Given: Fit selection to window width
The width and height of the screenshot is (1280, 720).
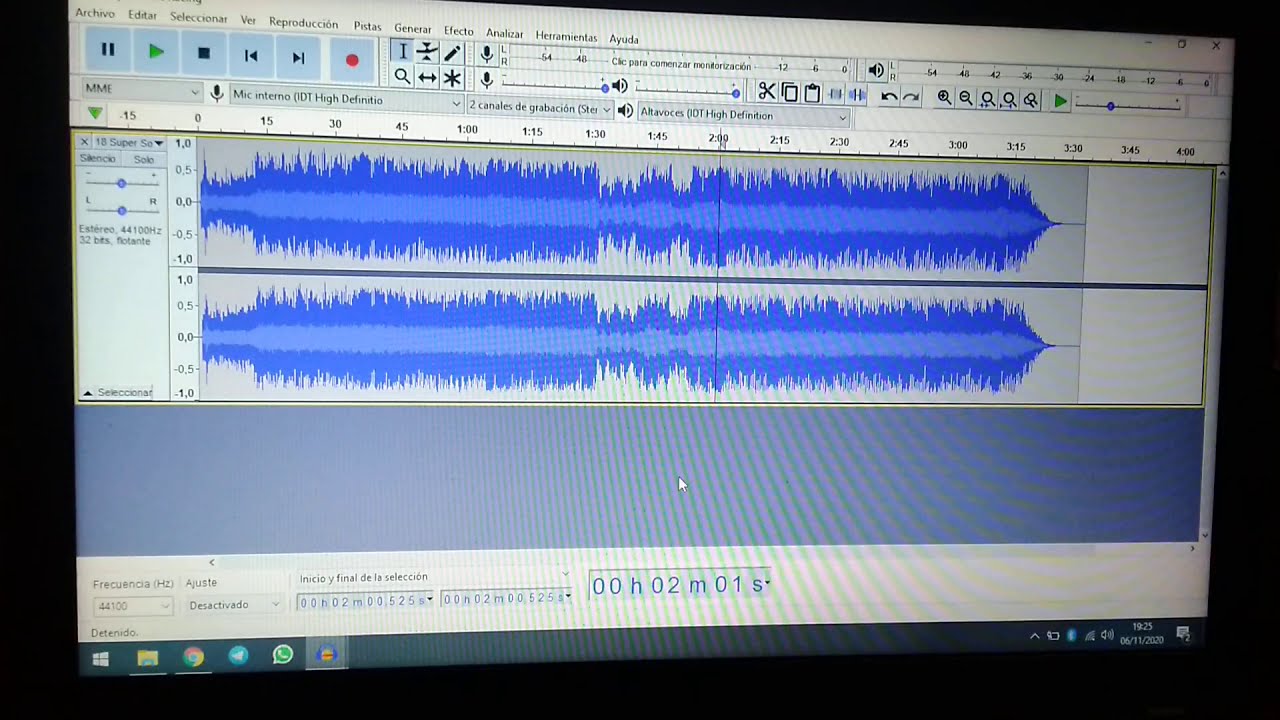Looking at the screenshot, I should [987, 99].
